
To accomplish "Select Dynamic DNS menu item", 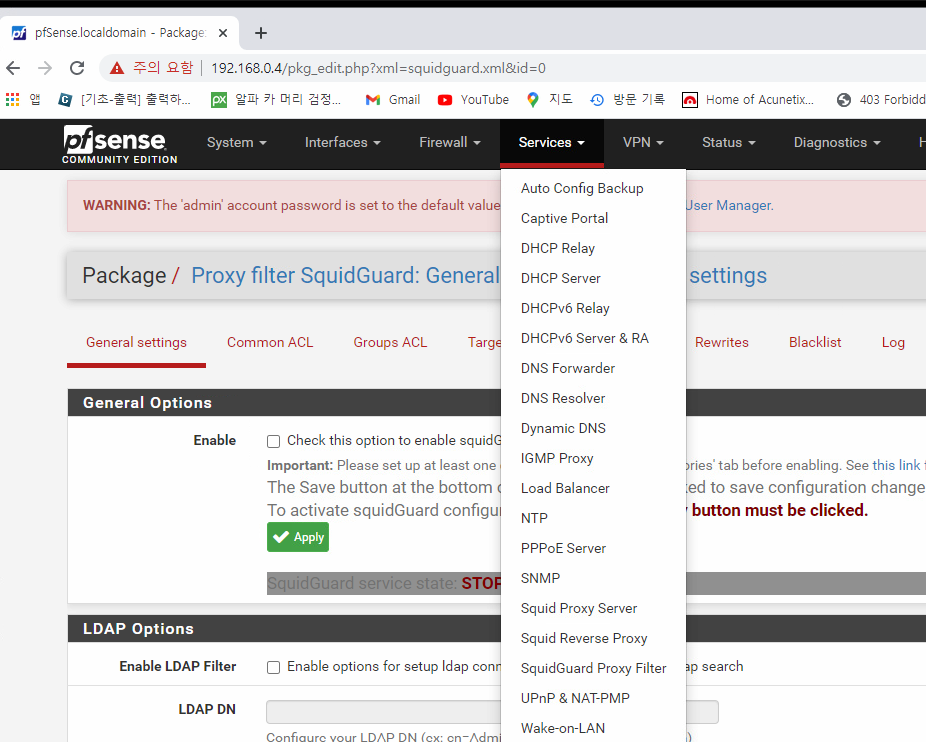I will (593, 428).
